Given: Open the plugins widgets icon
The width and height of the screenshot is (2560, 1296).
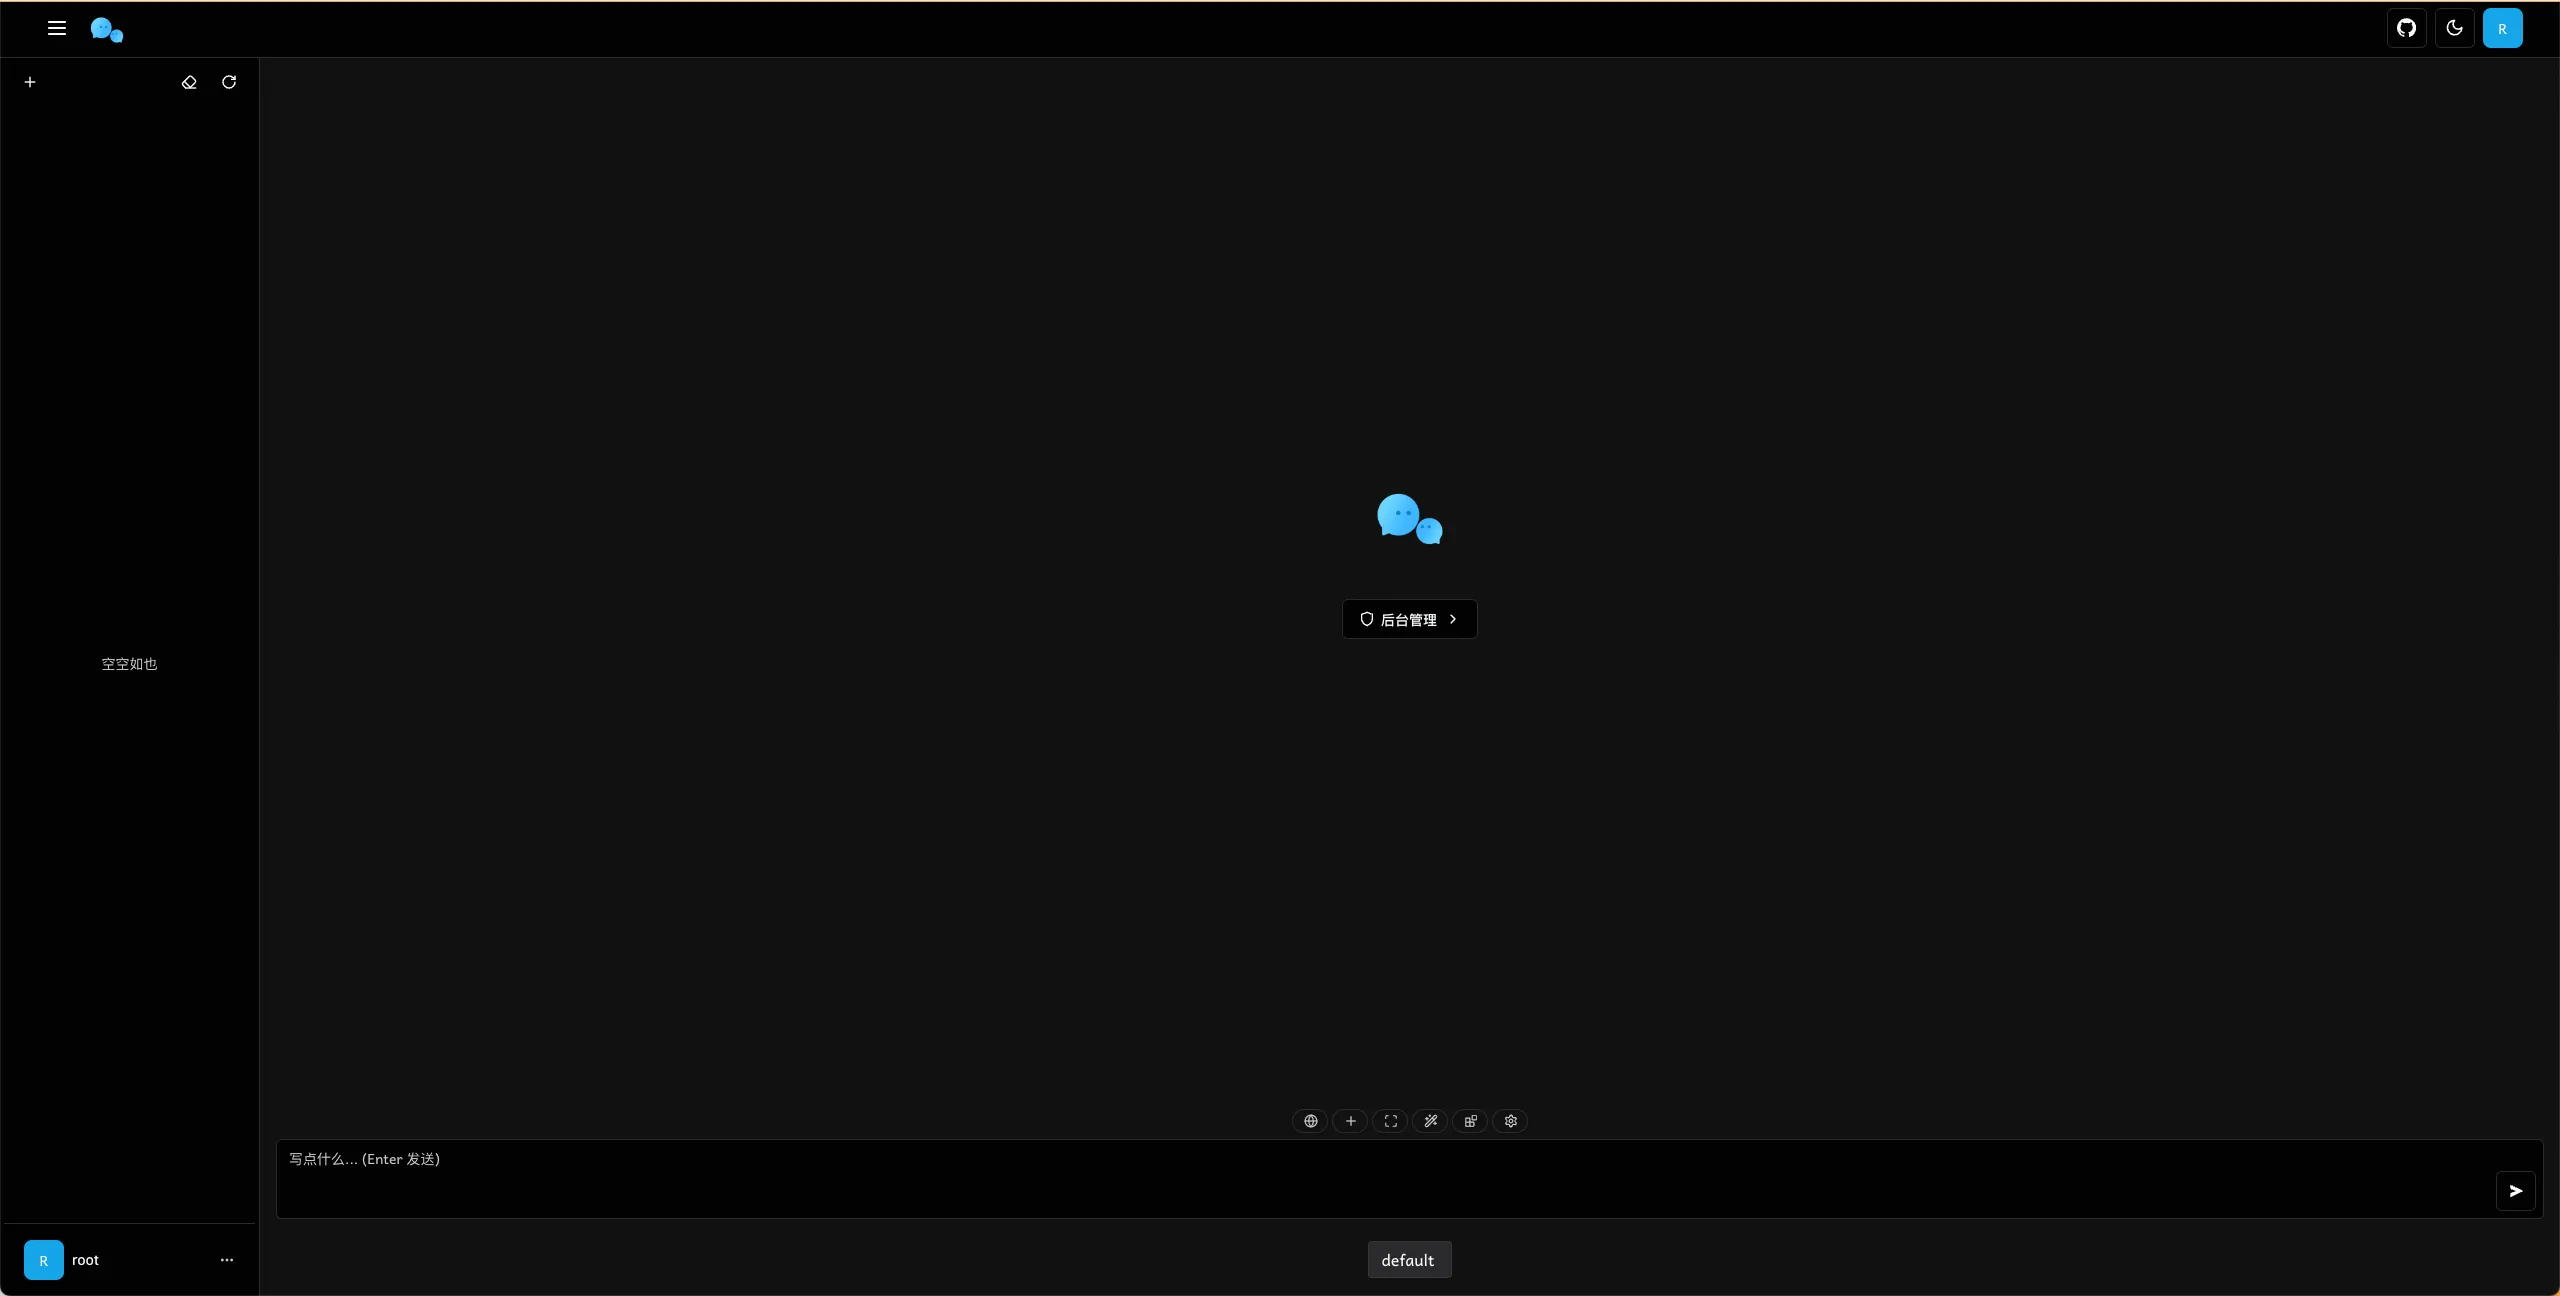Looking at the screenshot, I should (x=1470, y=1121).
